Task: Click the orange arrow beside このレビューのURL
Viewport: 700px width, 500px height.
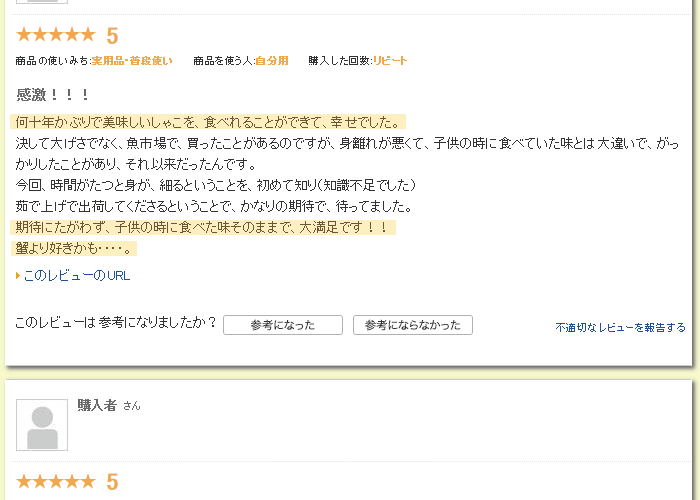Action: 18,275
